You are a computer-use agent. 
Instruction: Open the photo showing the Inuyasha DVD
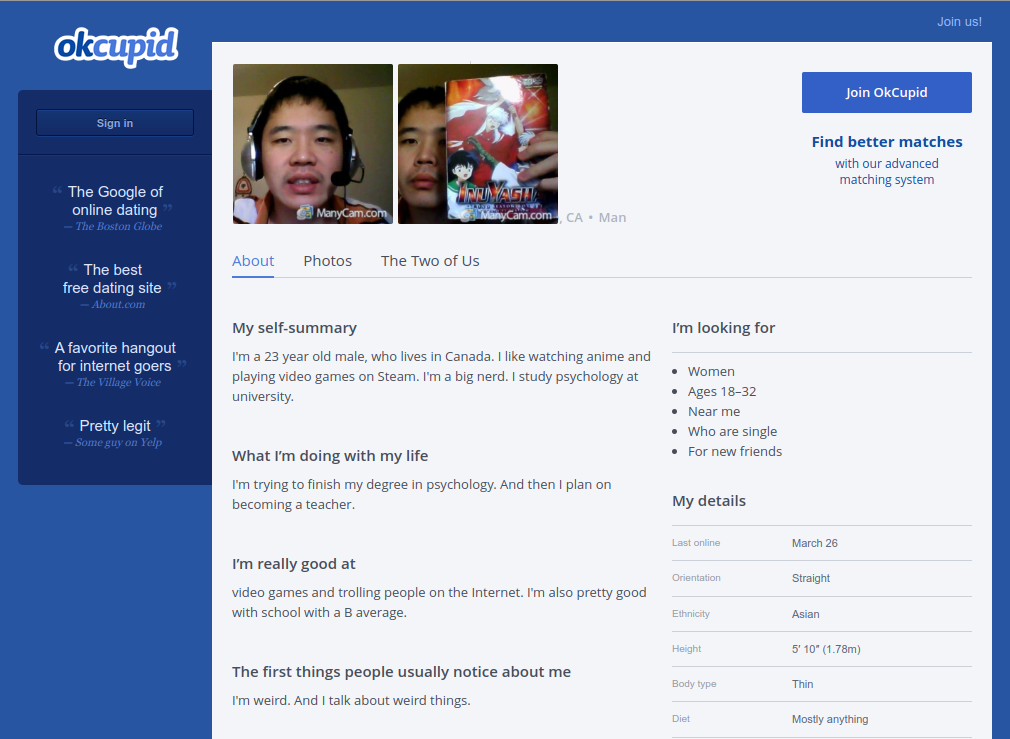[x=478, y=144]
